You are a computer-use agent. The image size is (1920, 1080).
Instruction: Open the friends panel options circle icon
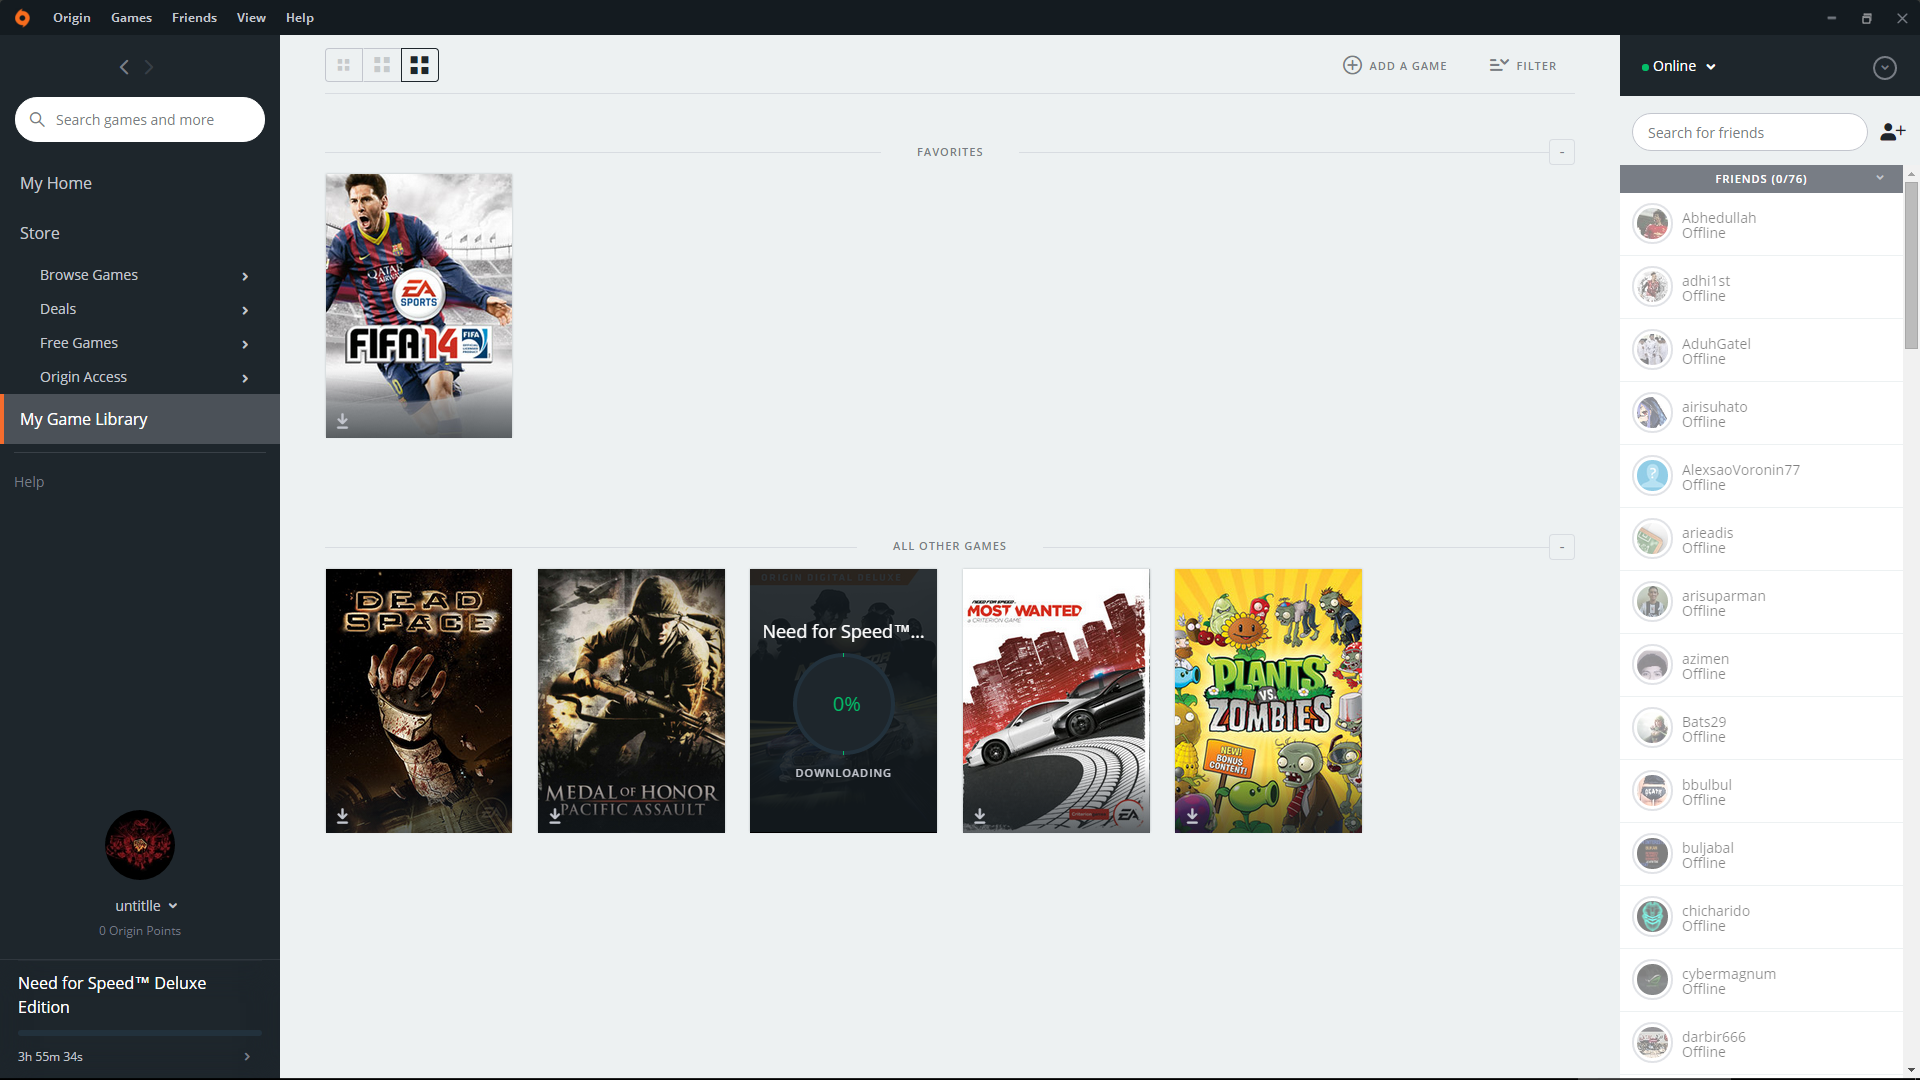tap(1884, 67)
